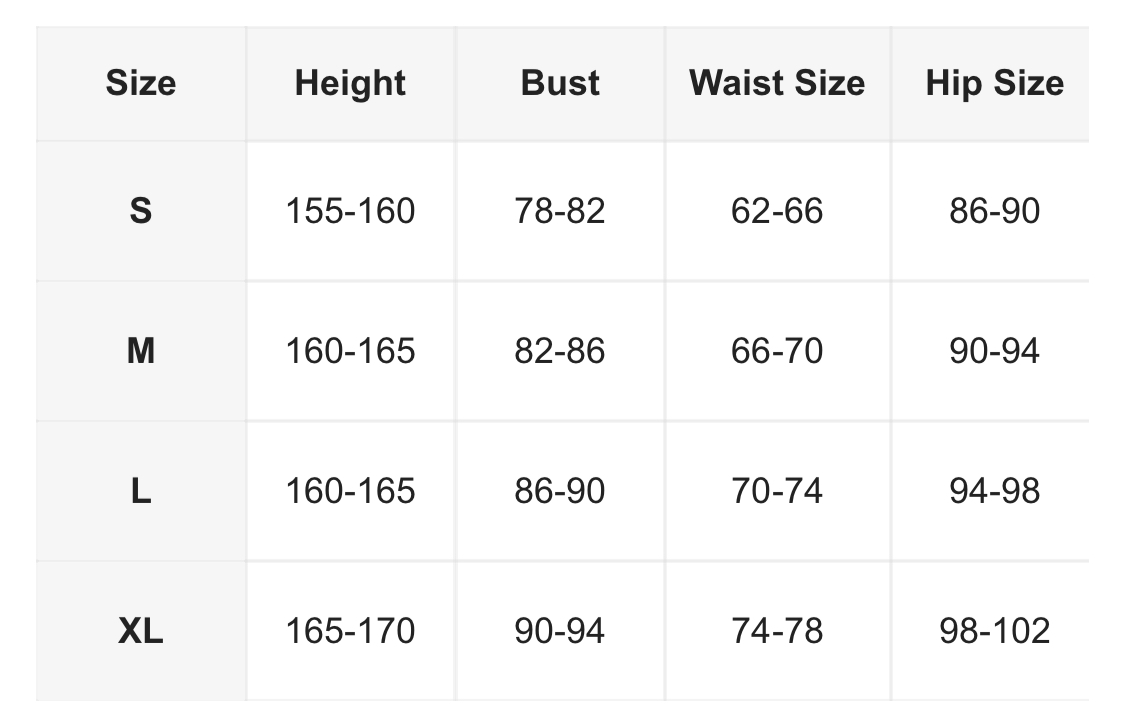1125x725 pixels.
Task: Select the Hip Size column header
Action: click(994, 83)
